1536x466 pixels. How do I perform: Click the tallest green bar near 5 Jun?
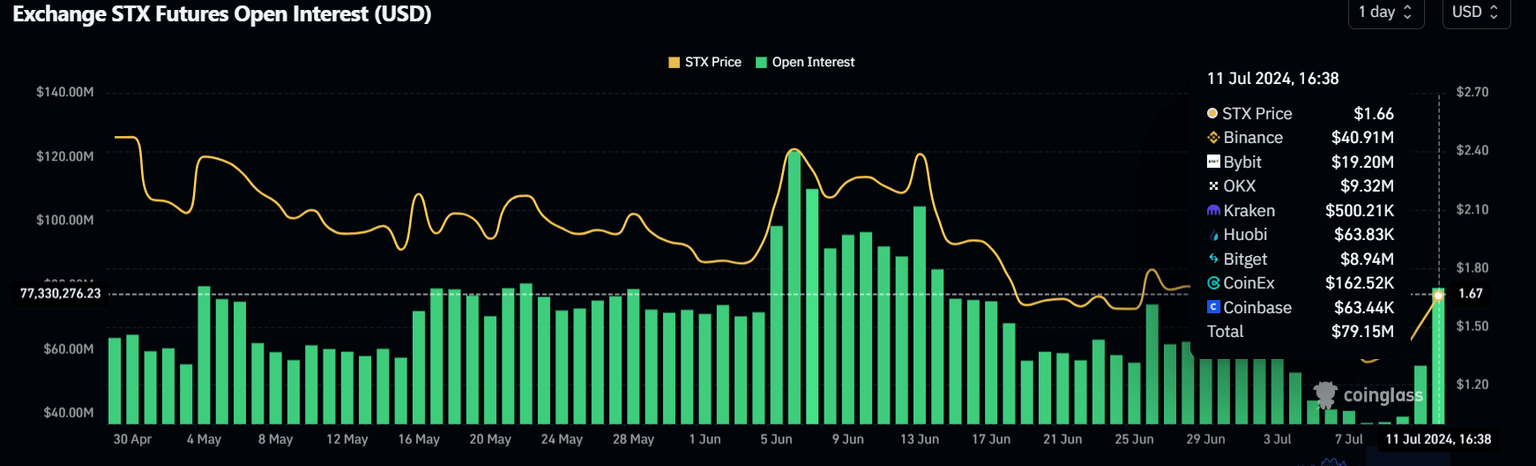794,286
